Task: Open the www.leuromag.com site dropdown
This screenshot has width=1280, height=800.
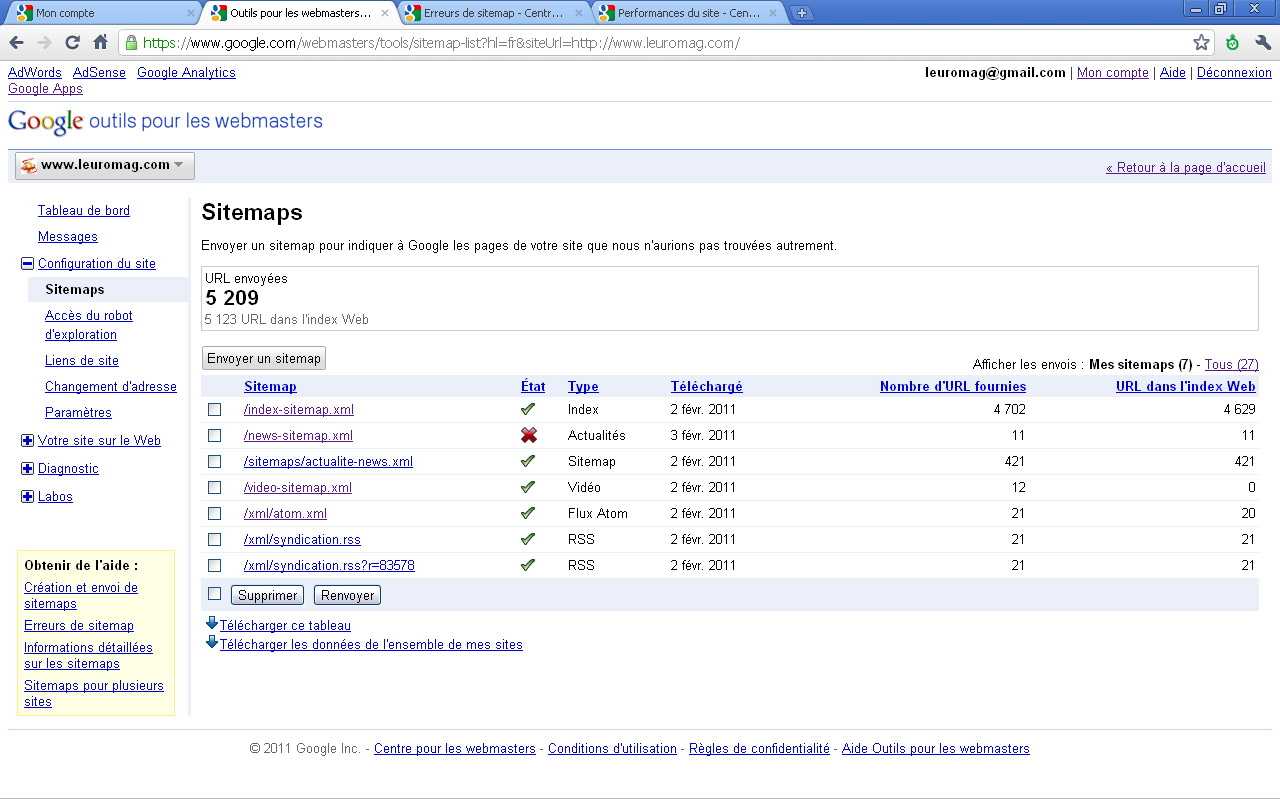Action: point(104,165)
